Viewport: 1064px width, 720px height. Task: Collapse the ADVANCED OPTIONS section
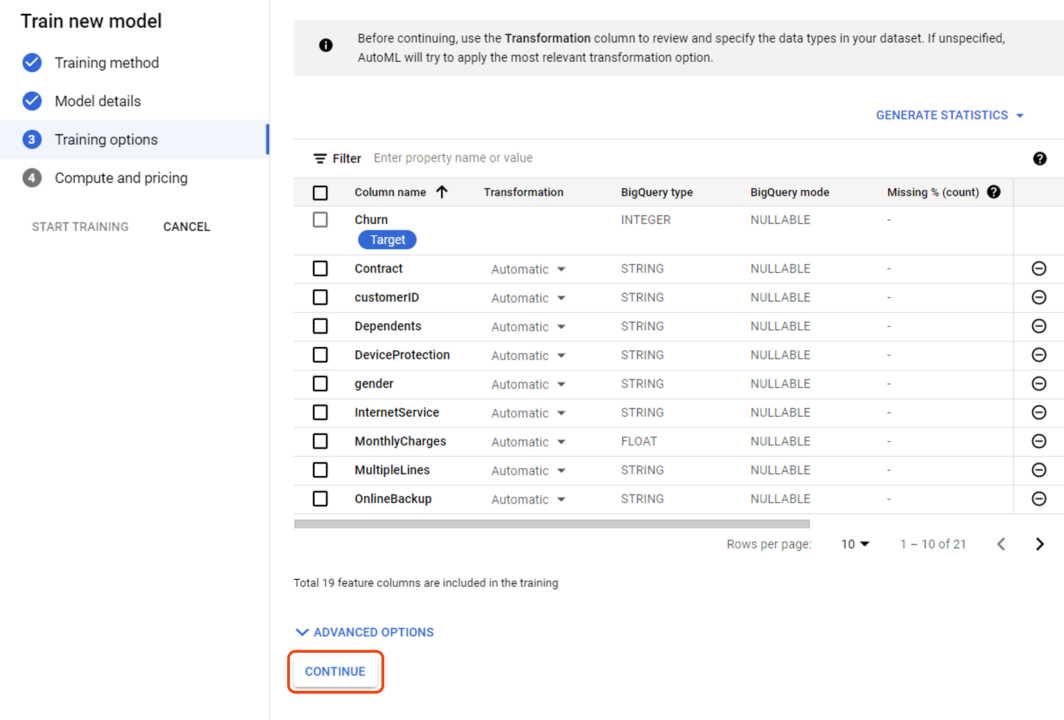(x=364, y=632)
